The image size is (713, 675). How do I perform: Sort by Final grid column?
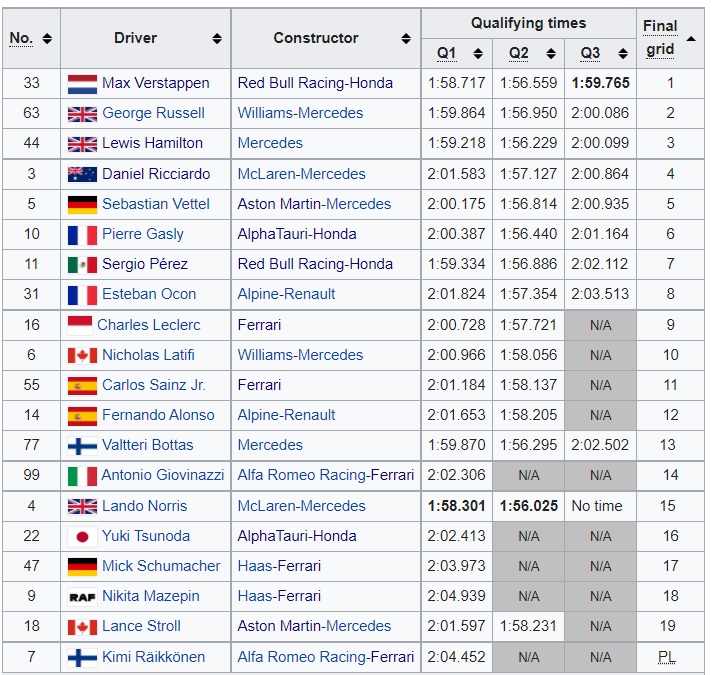[x=690, y=39]
